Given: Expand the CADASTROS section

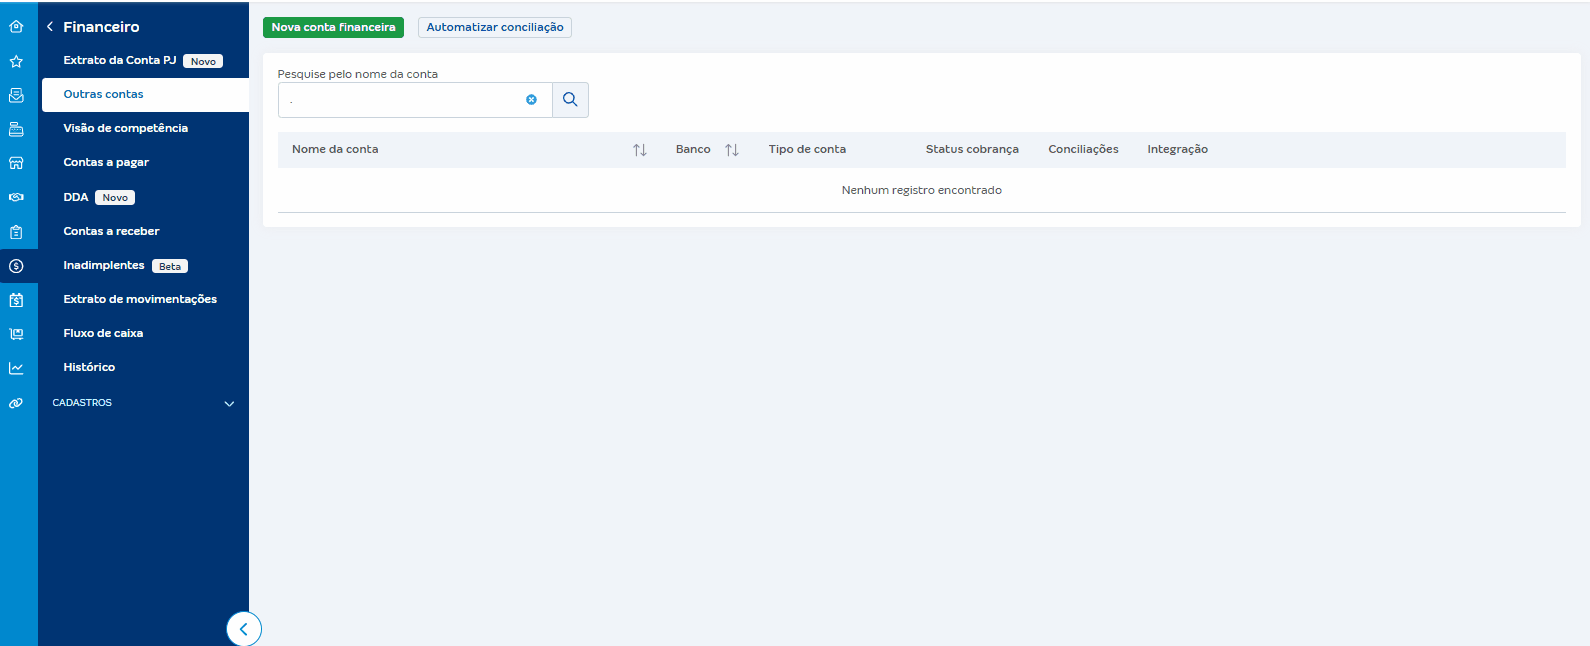Looking at the screenshot, I should [229, 404].
